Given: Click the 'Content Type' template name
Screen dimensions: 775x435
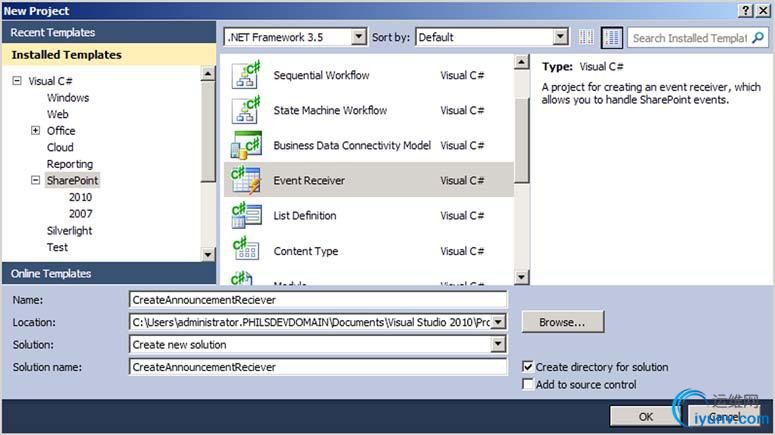Looking at the screenshot, I should (x=305, y=251).
